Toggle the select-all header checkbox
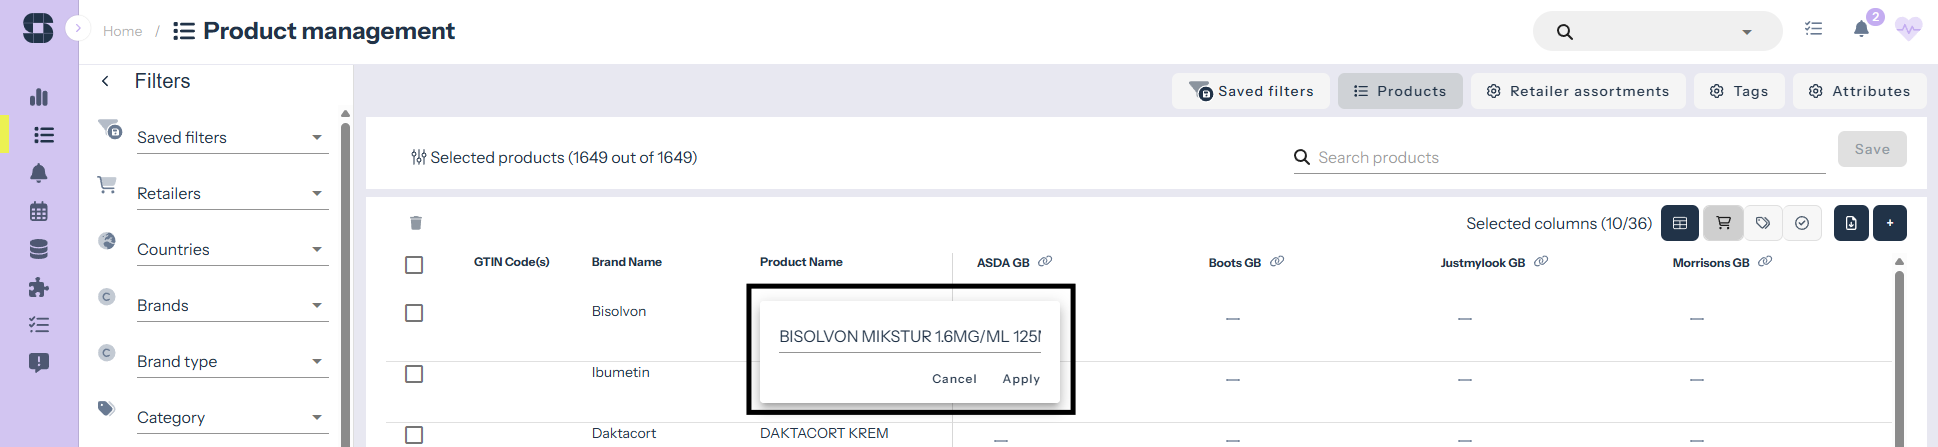 click(414, 264)
